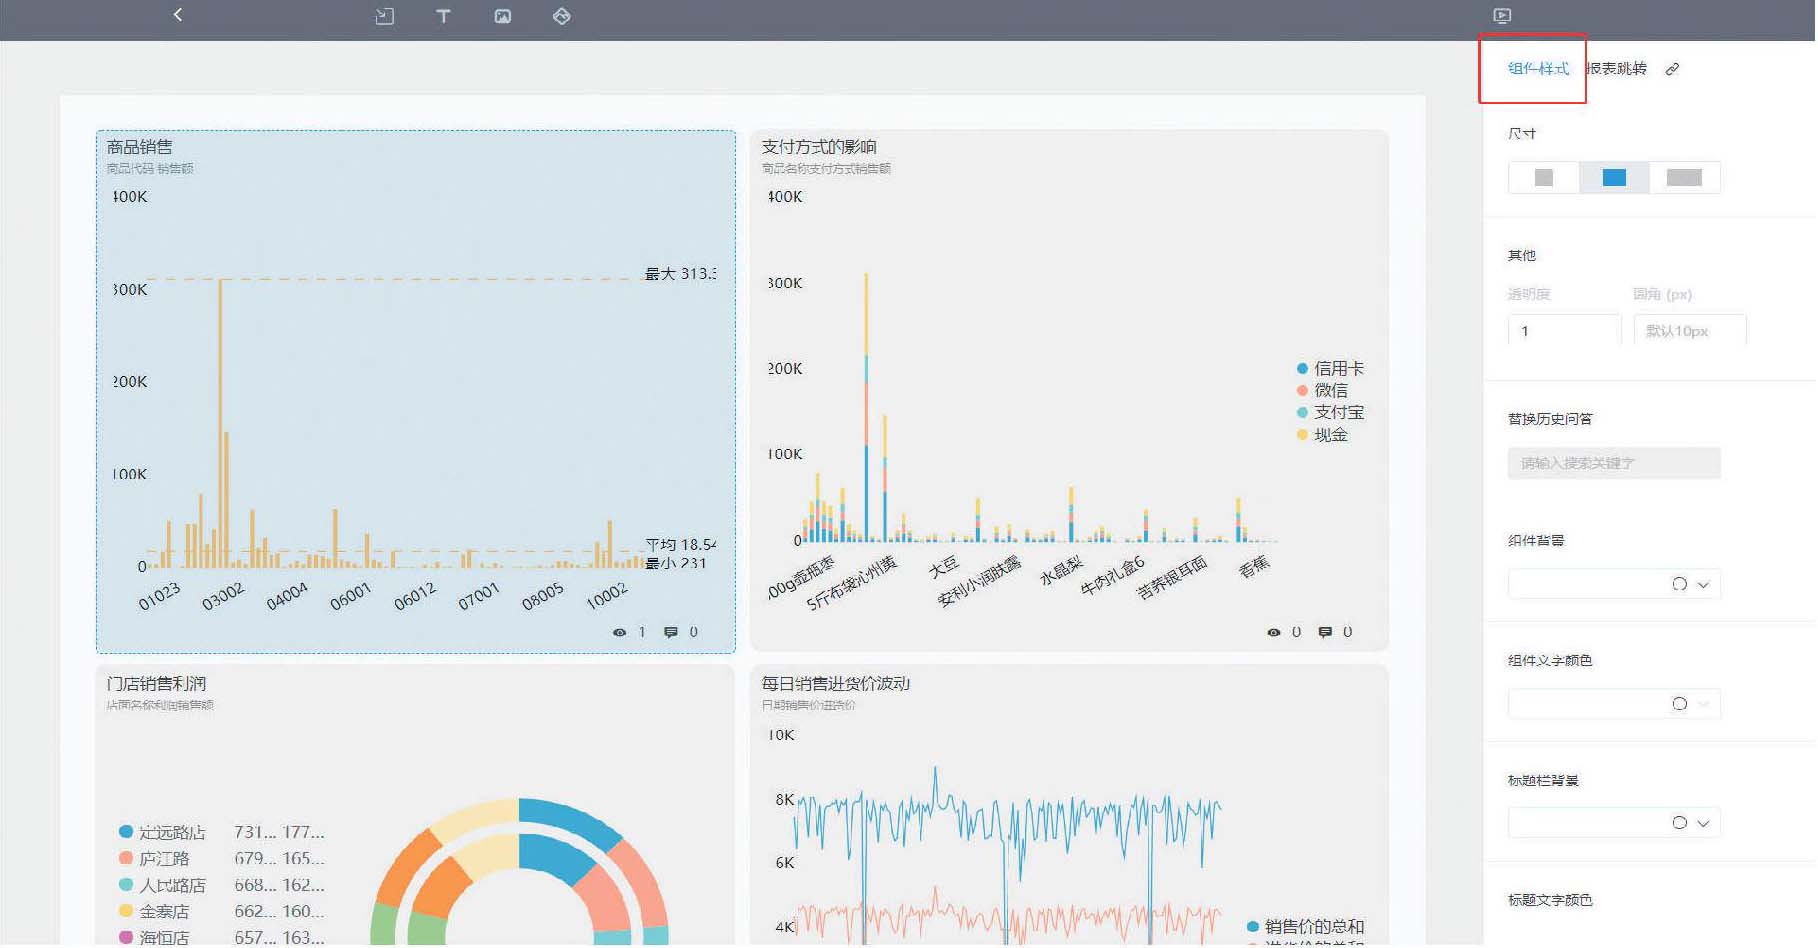The height and width of the screenshot is (948, 1818).
Task: Select the 门店销售利润 chart title
Action: (x=156, y=684)
